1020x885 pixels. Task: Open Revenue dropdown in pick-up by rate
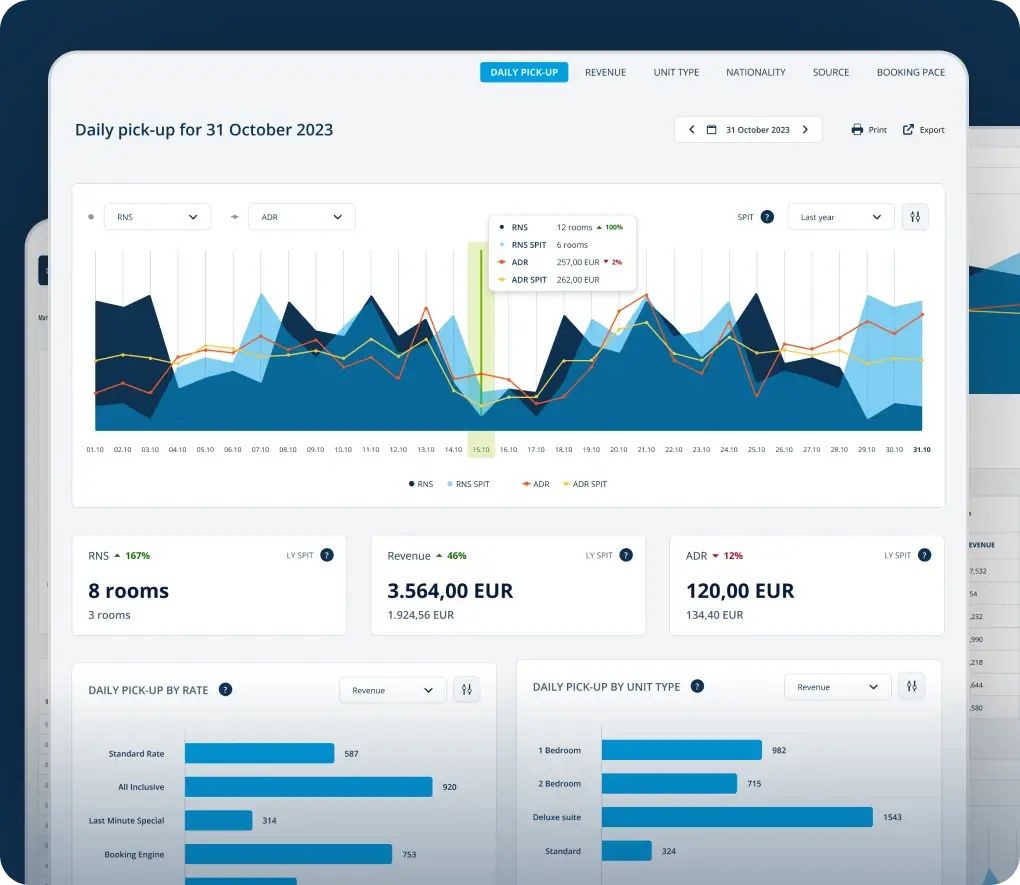[x=393, y=690]
